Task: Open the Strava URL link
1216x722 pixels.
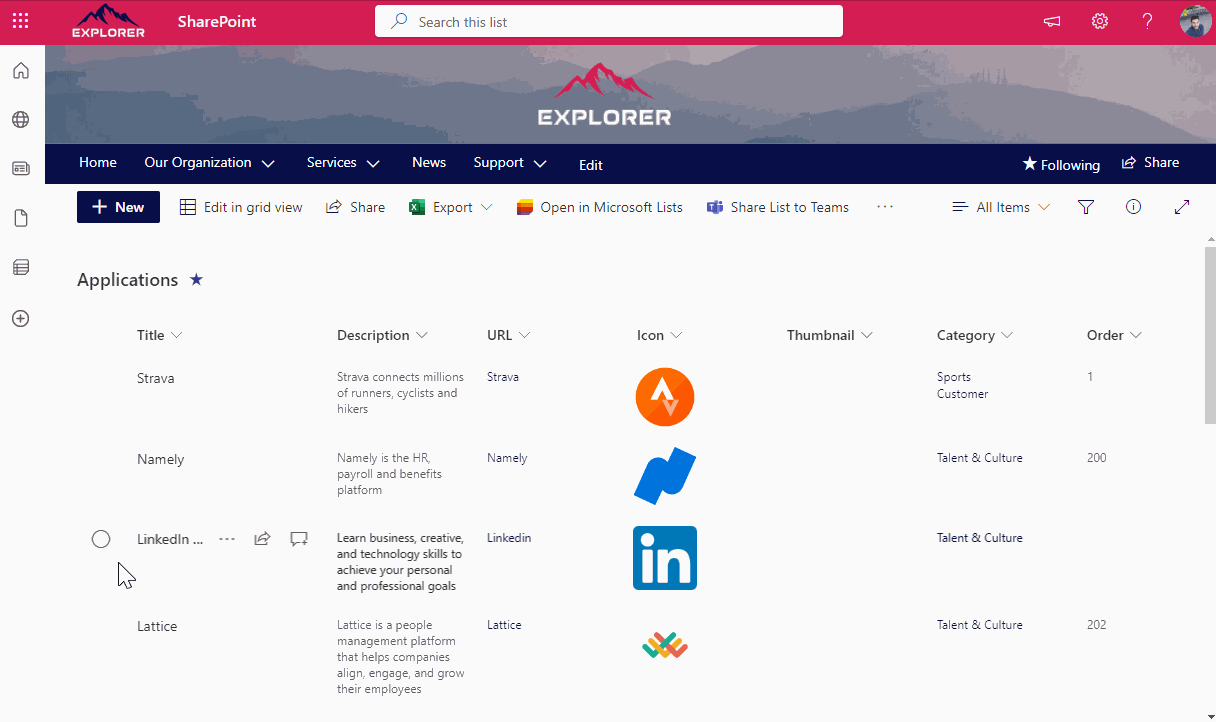Action: click(503, 377)
